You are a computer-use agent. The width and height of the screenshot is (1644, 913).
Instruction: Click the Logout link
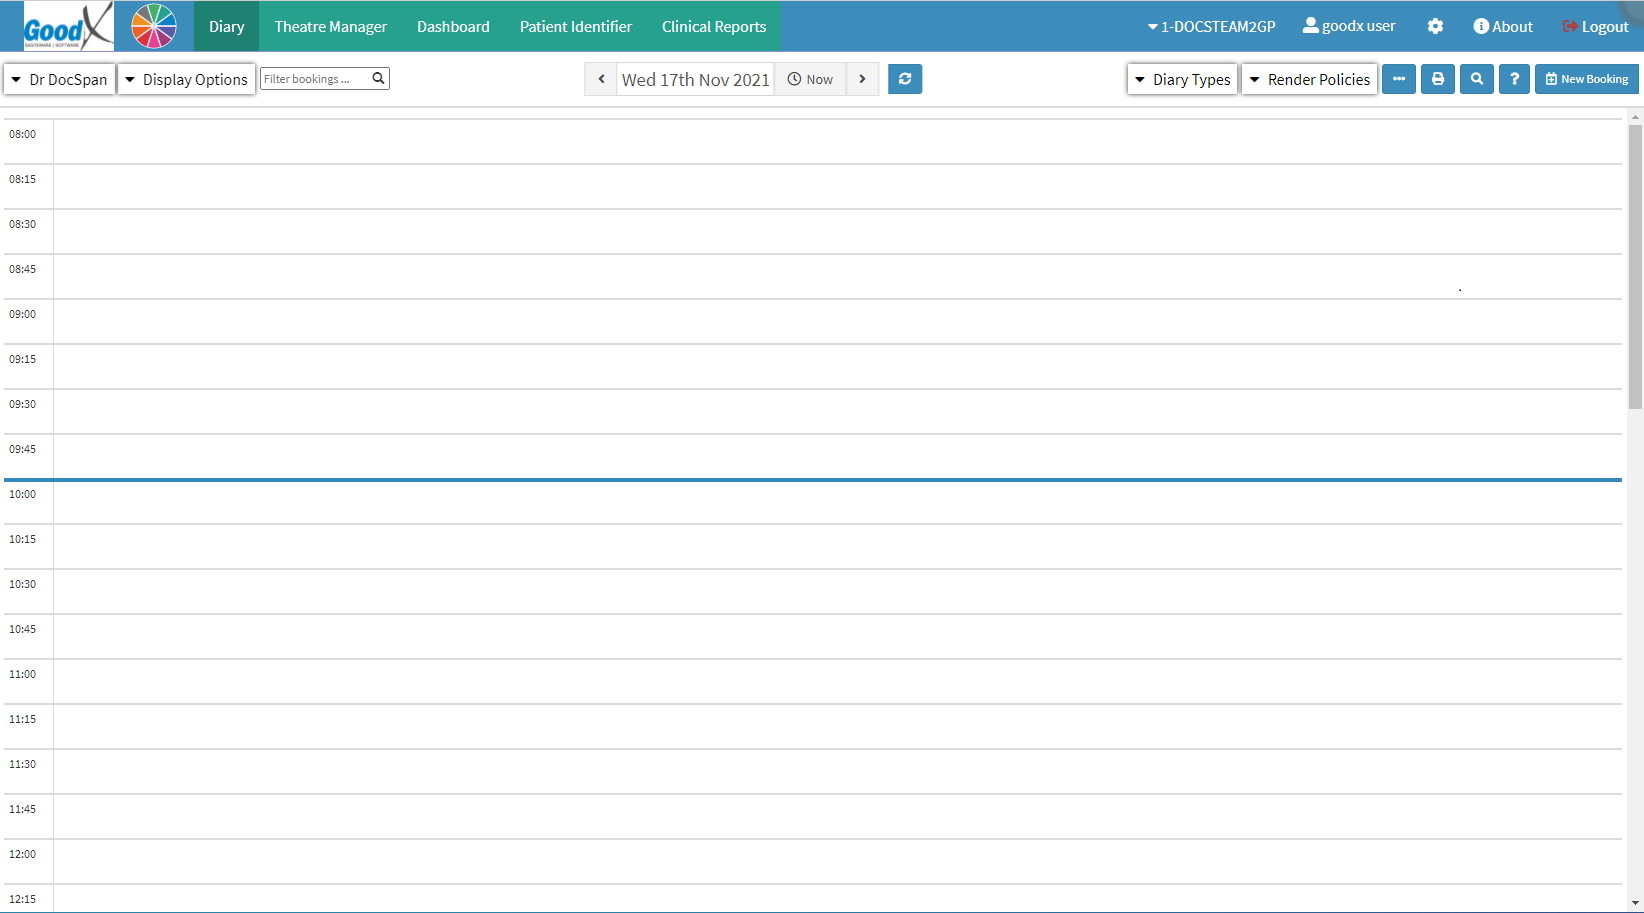1595,27
